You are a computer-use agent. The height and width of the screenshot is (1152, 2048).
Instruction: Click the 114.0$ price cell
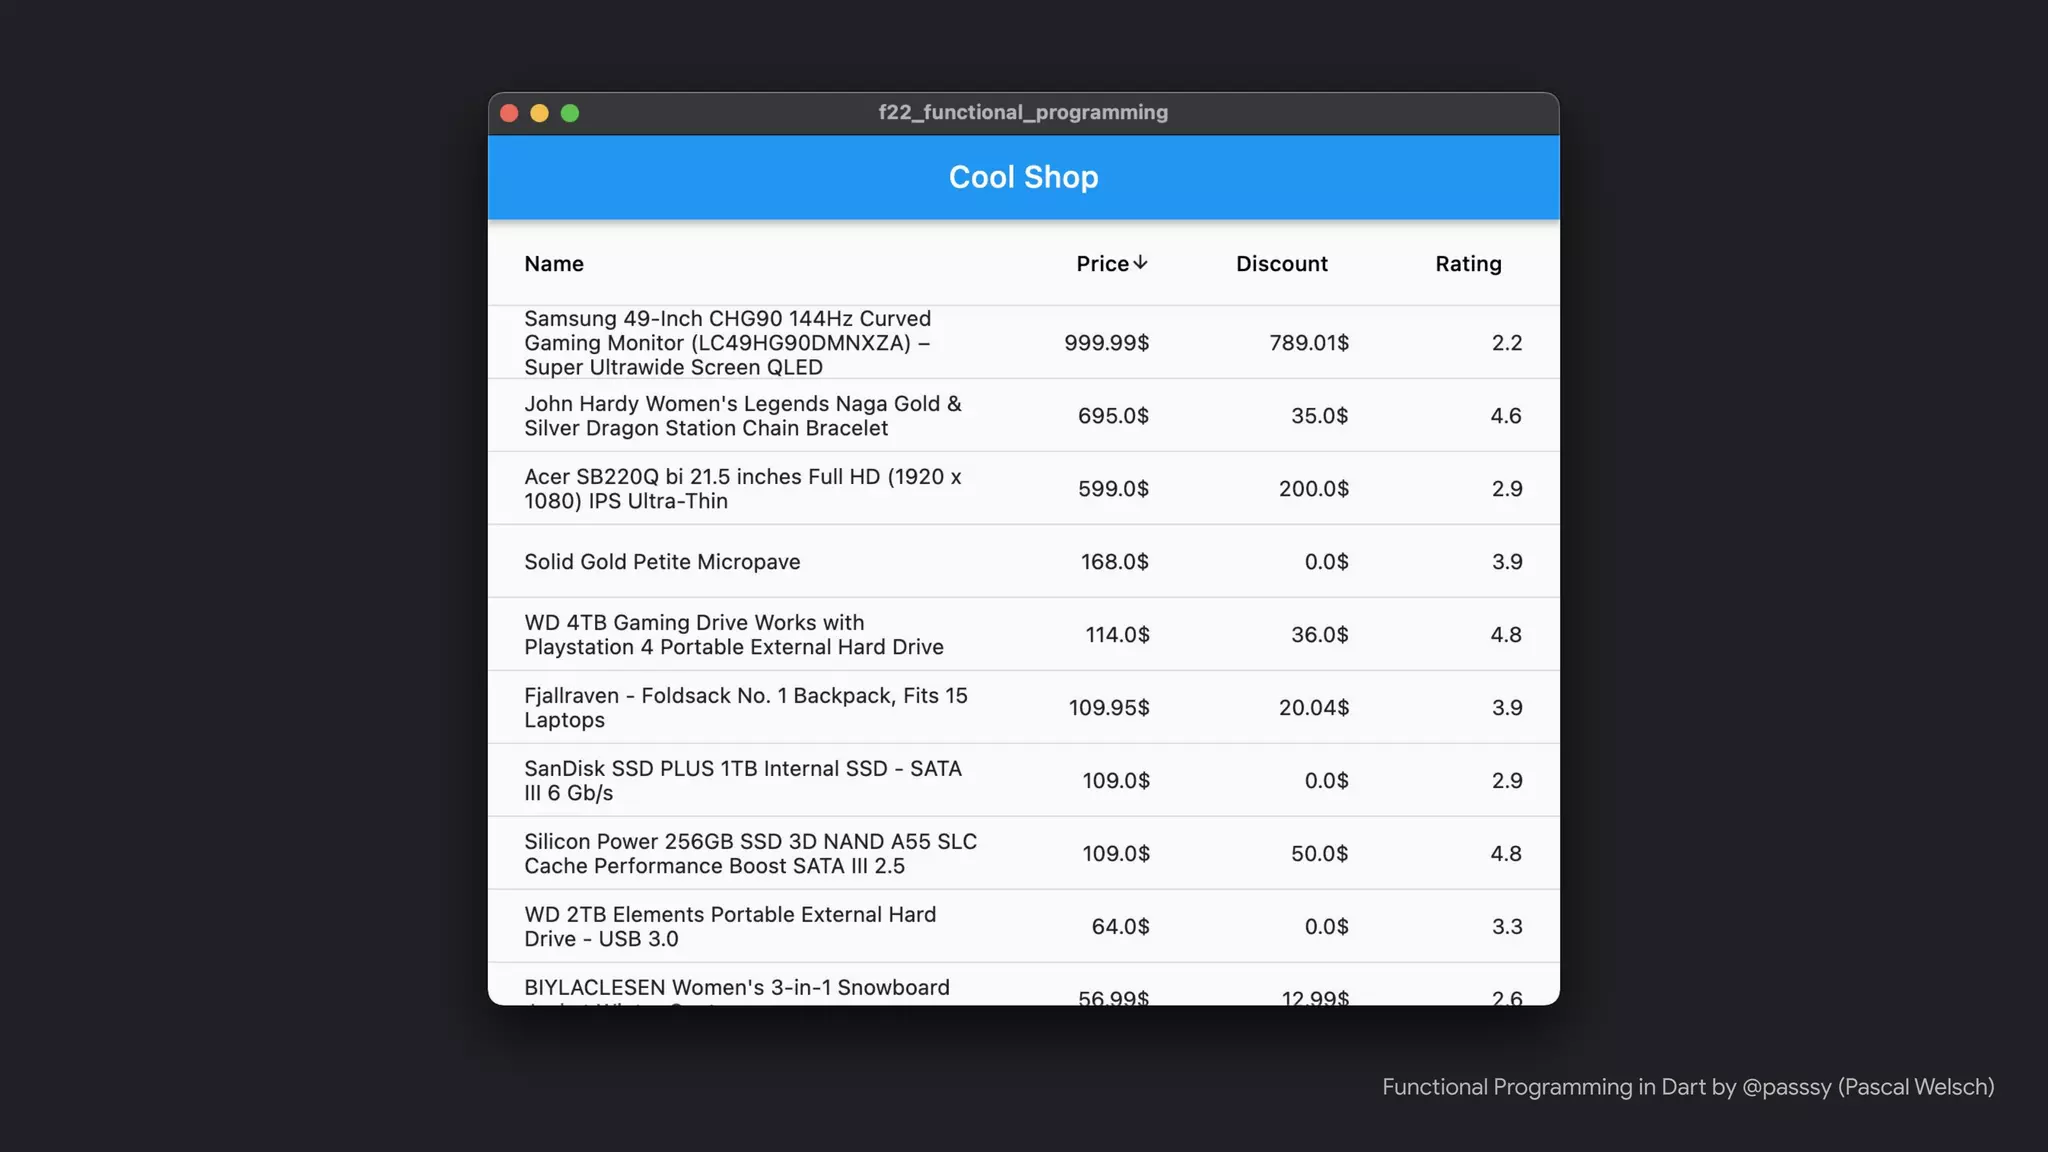click(x=1118, y=635)
